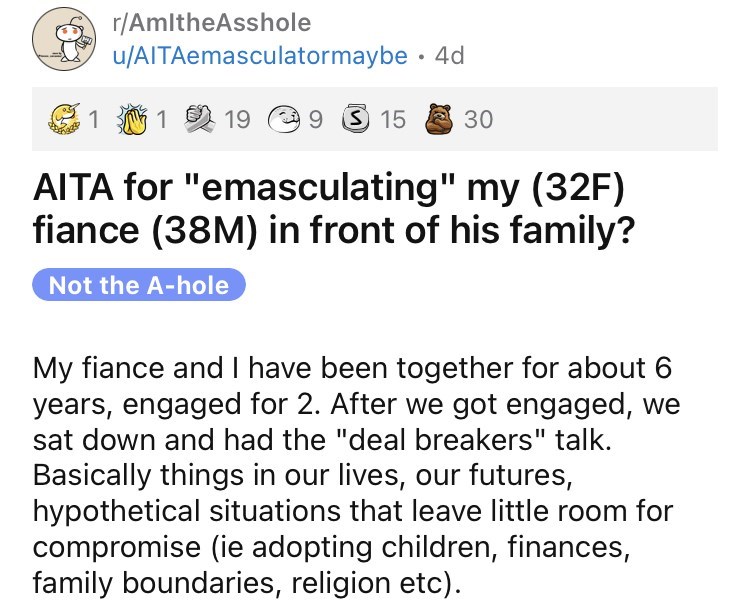750x615 pixels.
Task: Click the award count 15 next to silver
Action: tap(393, 120)
